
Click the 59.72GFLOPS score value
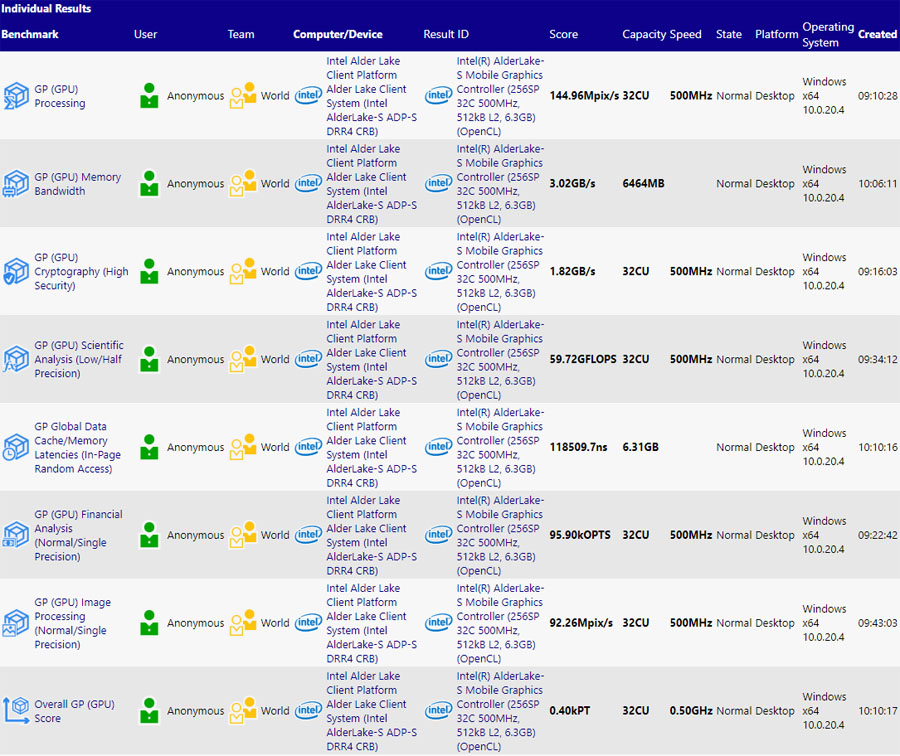[583, 359]
